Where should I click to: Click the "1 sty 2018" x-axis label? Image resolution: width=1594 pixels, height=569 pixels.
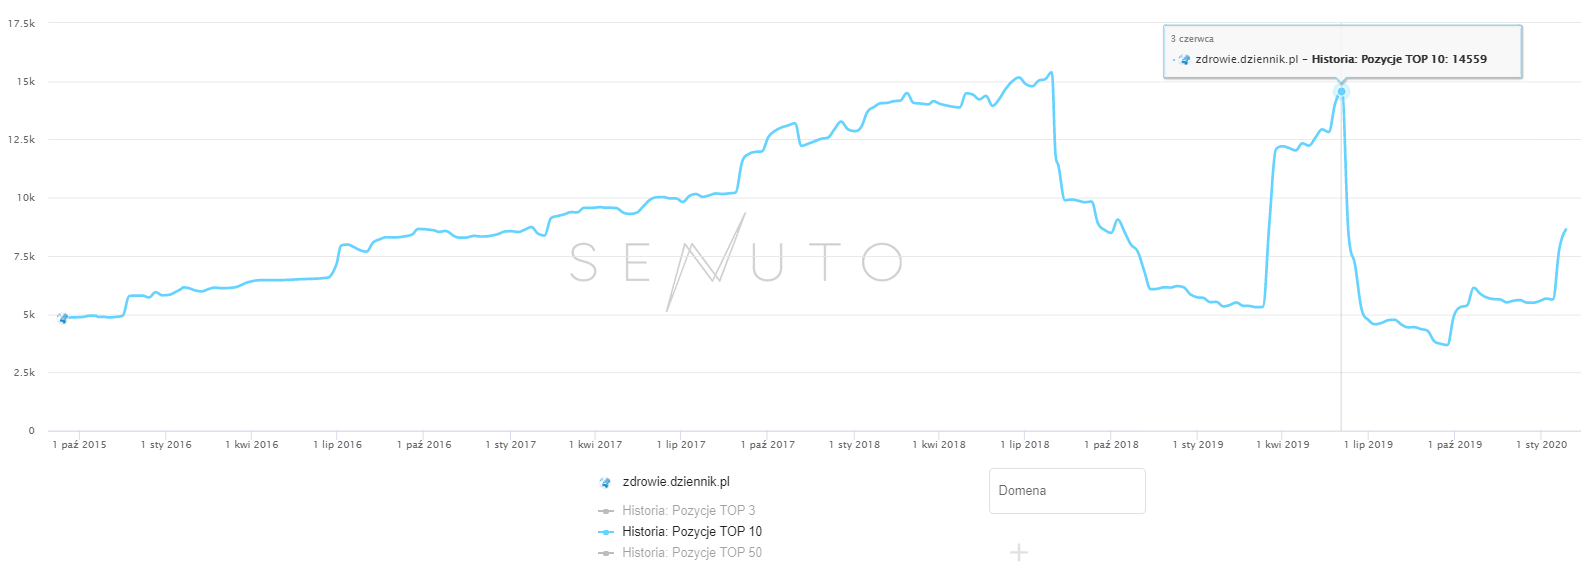click(x=854, y=445)
